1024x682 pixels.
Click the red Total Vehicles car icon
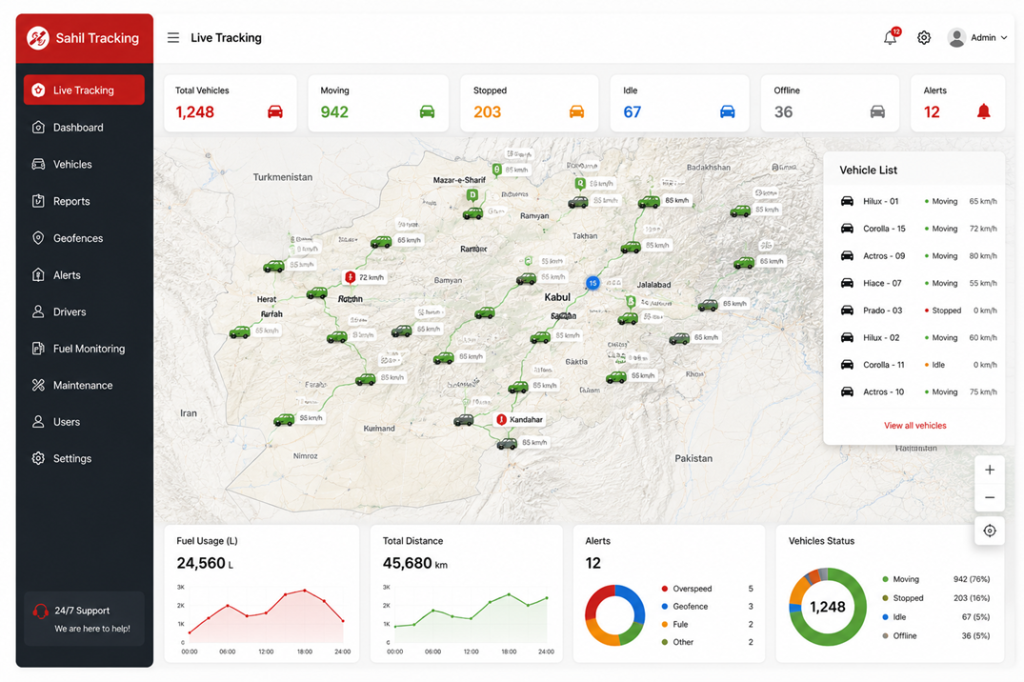click(275, 112)
